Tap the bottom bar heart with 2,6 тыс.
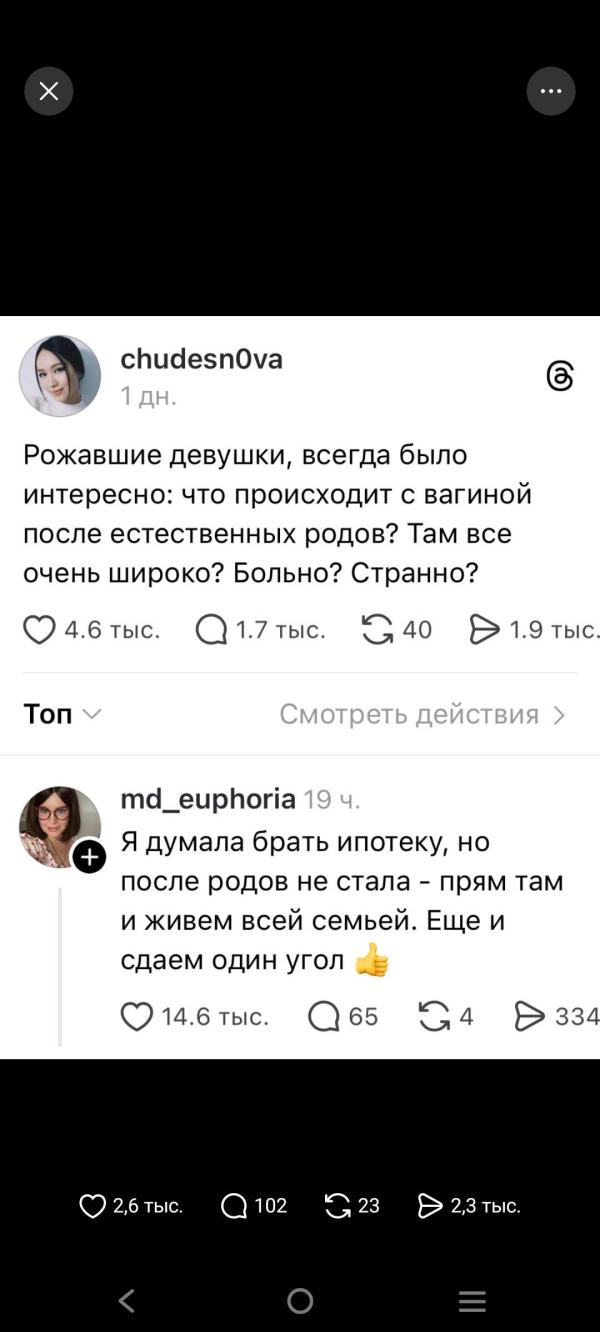Viewport: 600px width, 1332px height. point(93,1207)
